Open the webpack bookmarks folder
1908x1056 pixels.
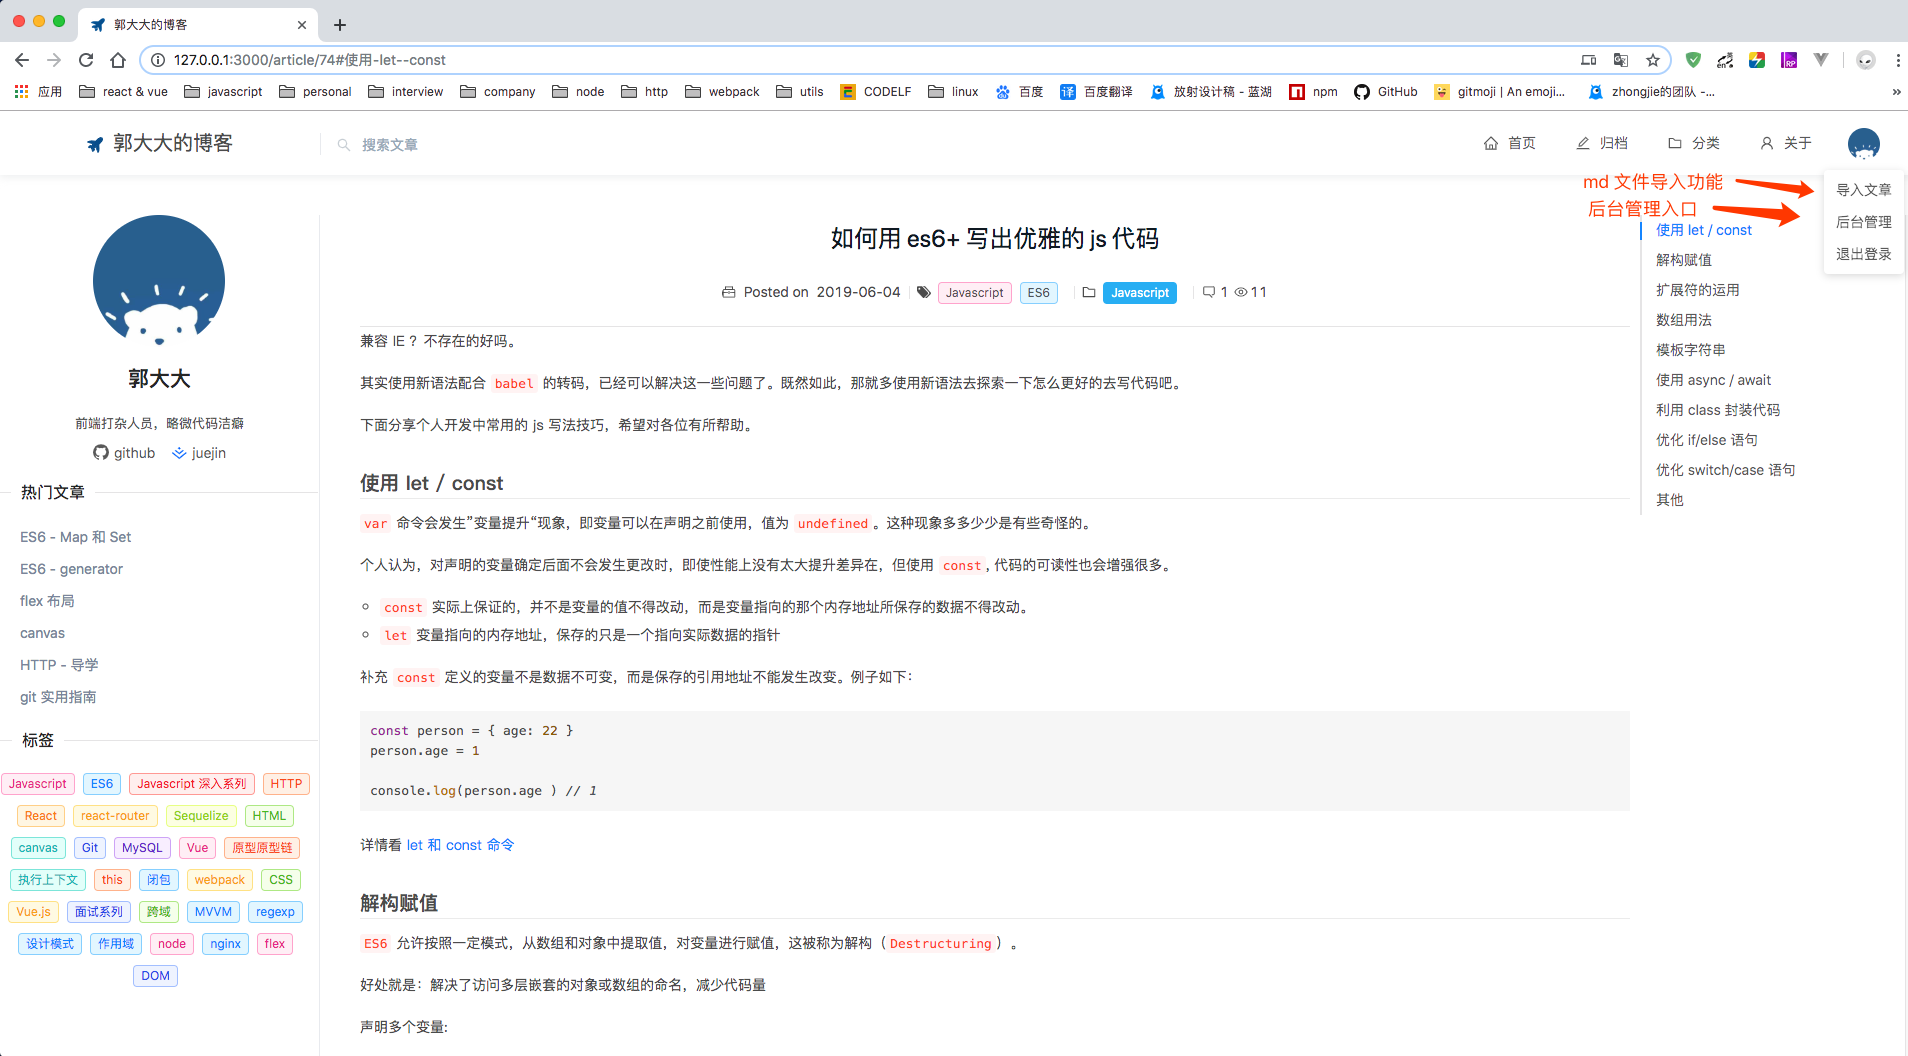click(722, 92)
